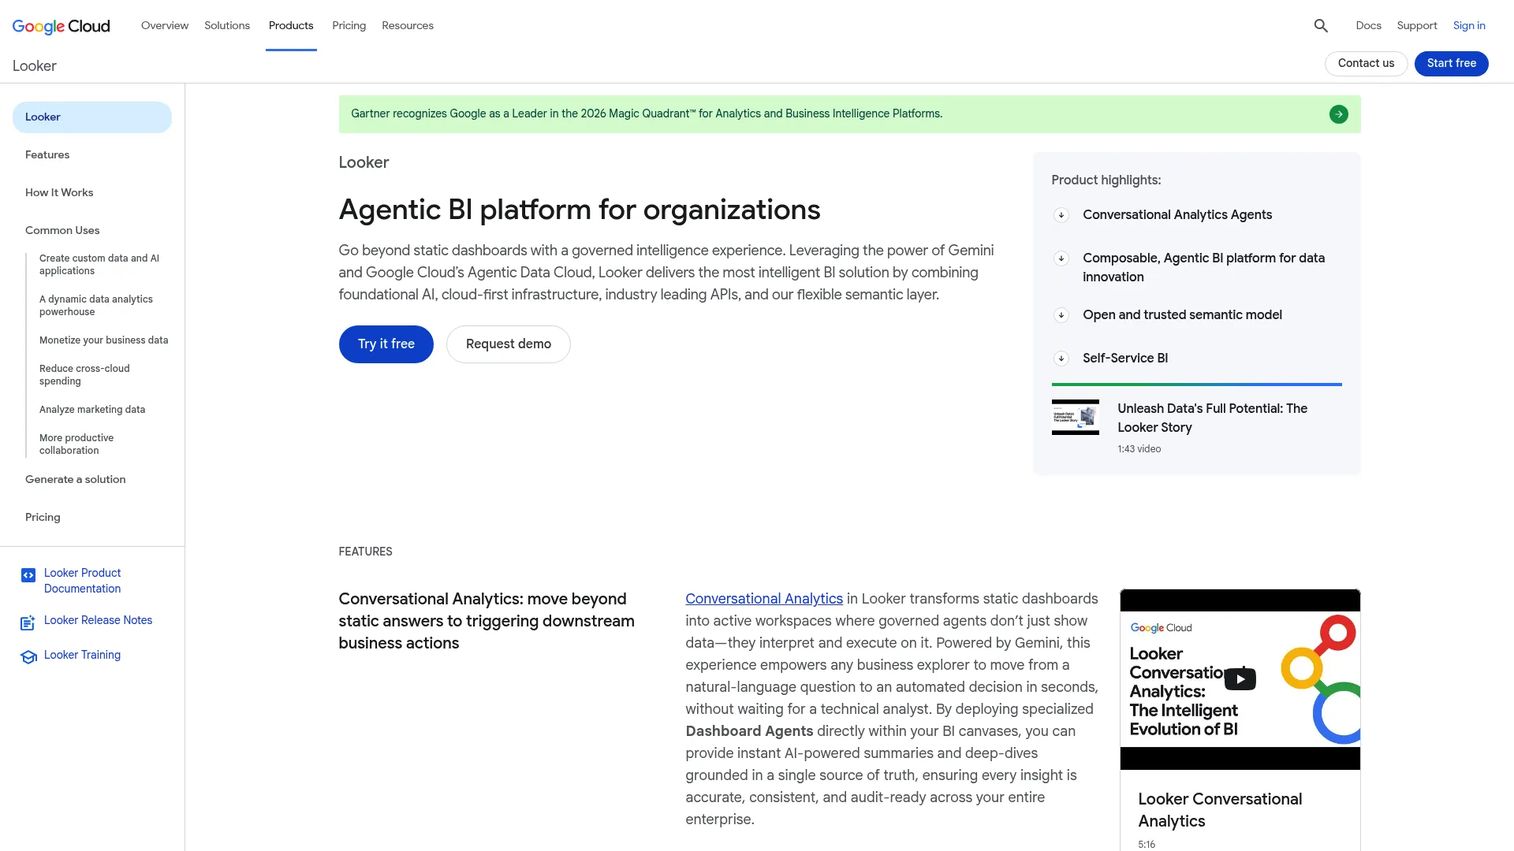Screen dimensions: 1514x851
Task: Expand Open and trusted semantic model
Action: point(1061,315)
